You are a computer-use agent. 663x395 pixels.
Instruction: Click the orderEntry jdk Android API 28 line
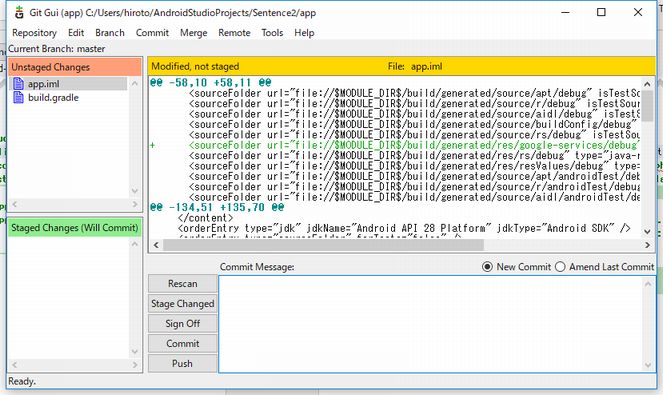pyautogui.click(x=404, y=228)
